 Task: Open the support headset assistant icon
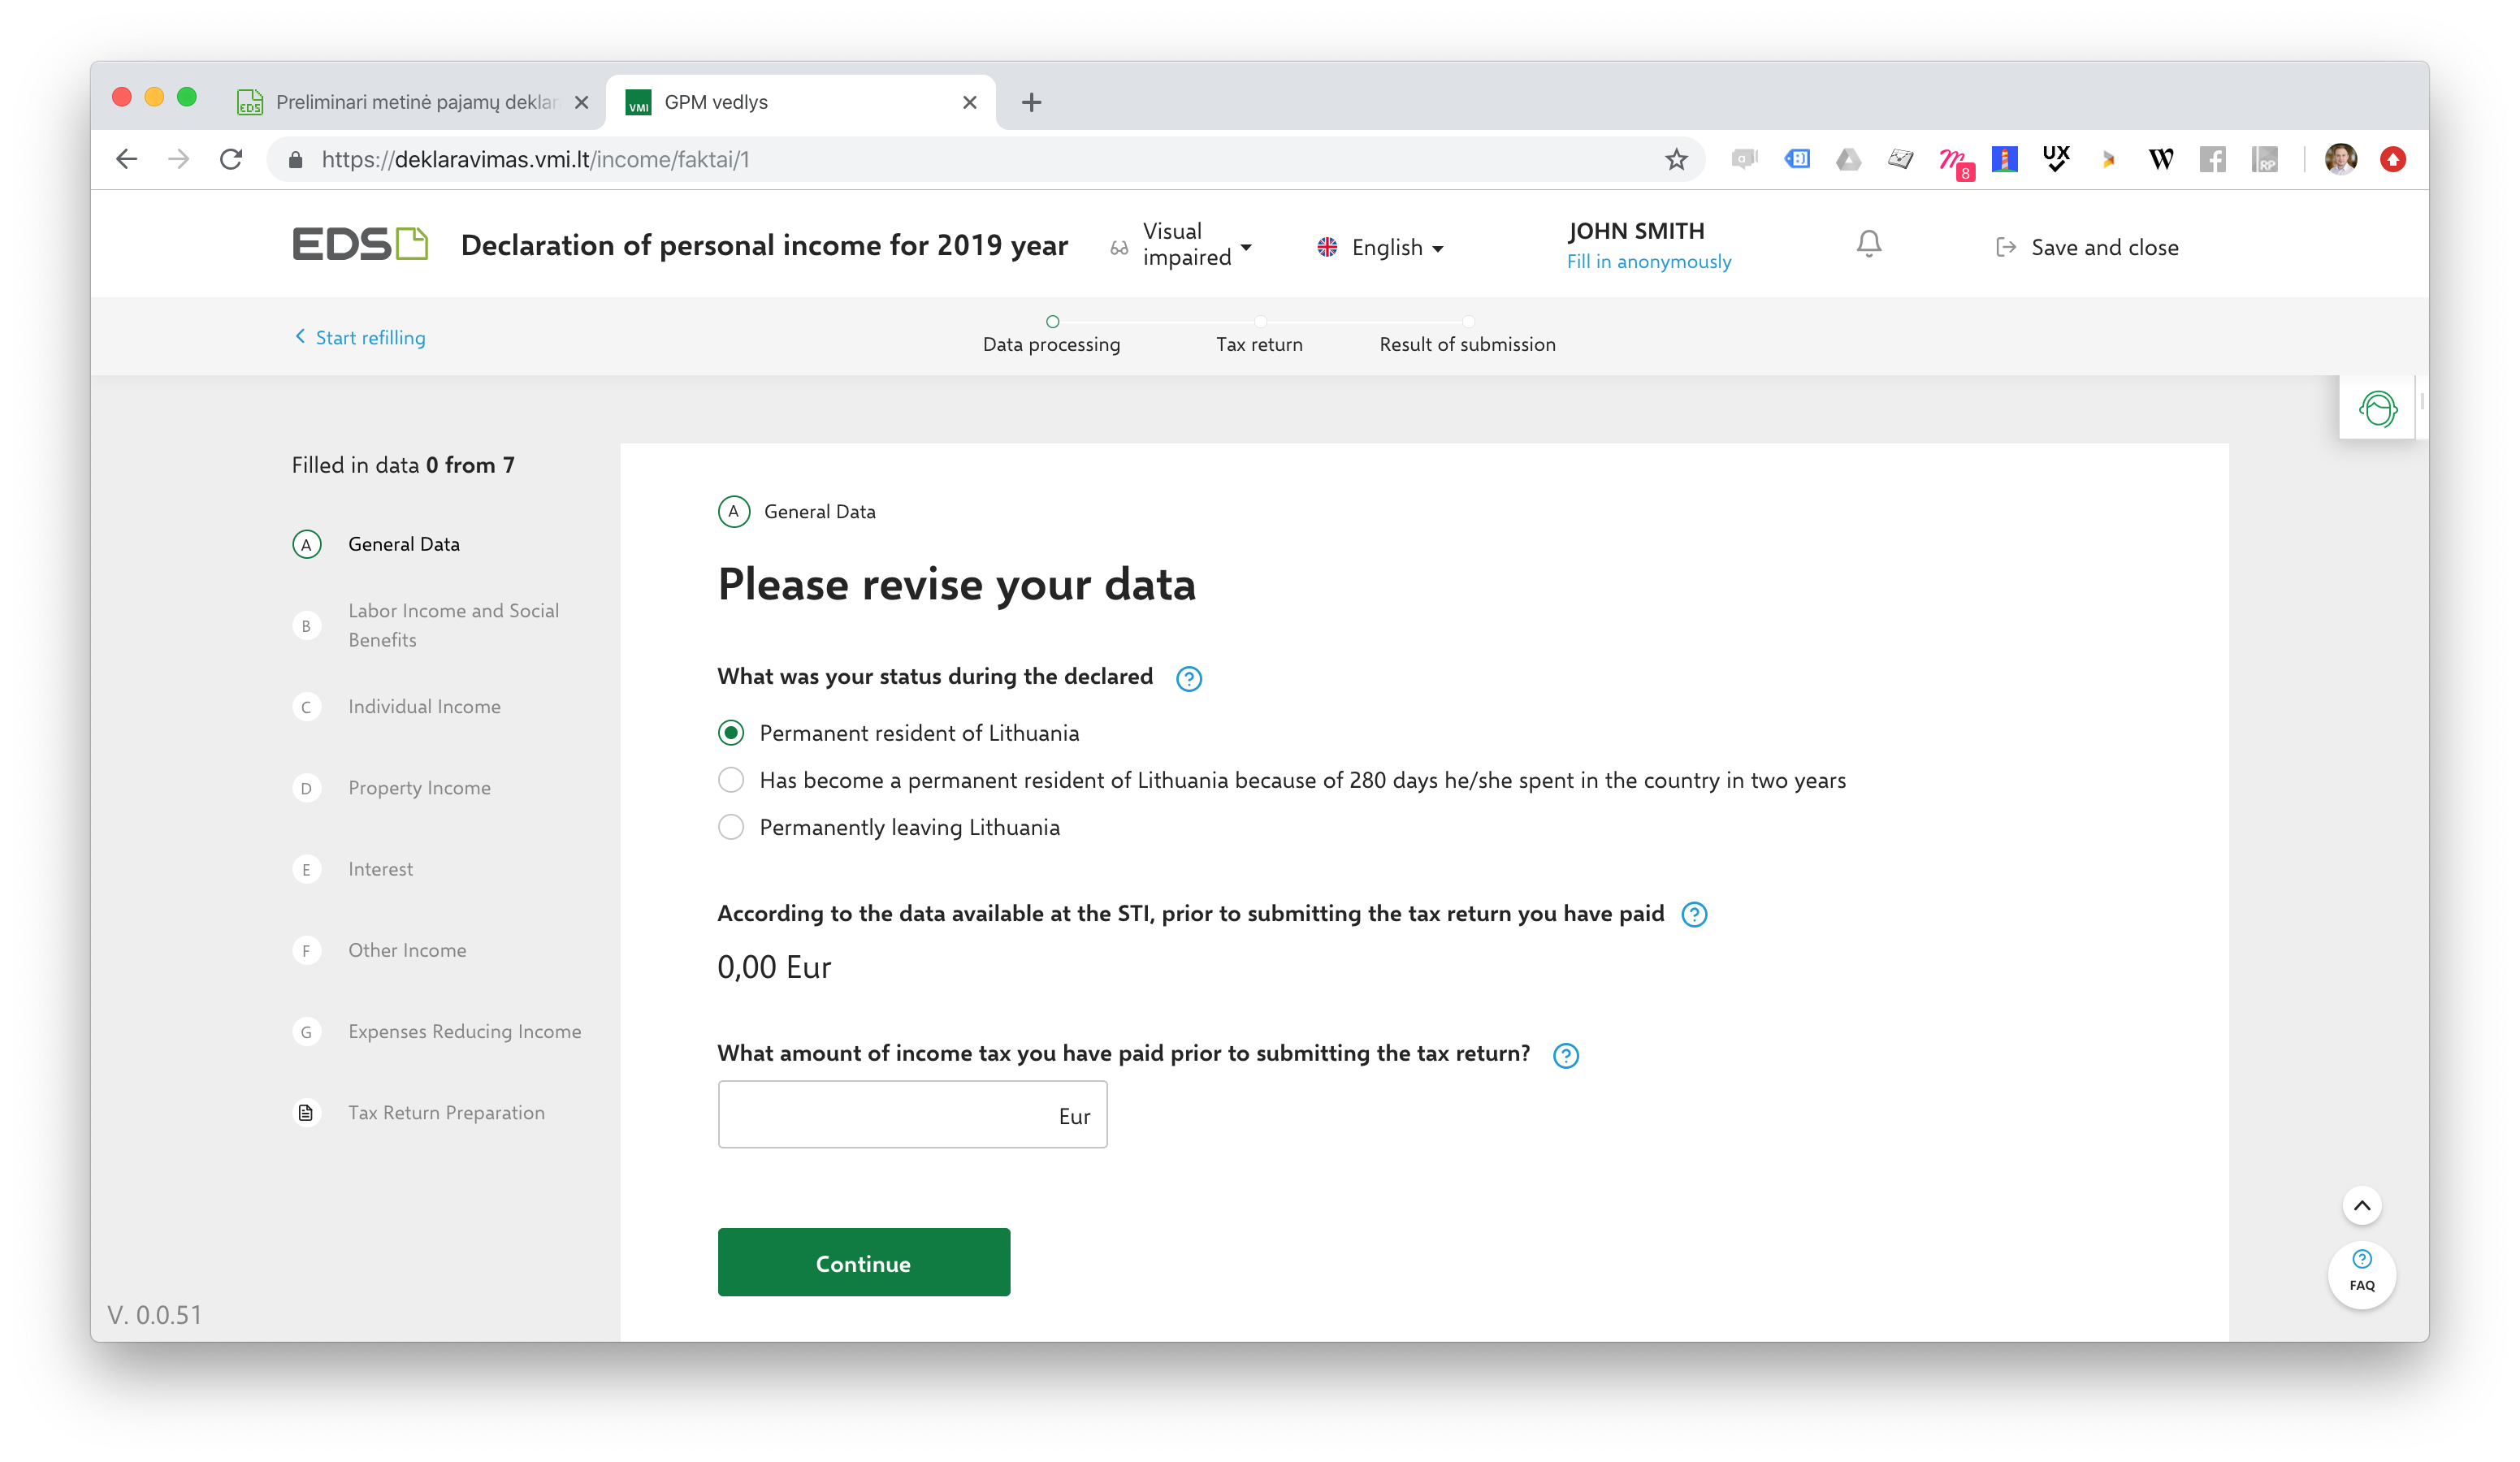click(2377, 408)
